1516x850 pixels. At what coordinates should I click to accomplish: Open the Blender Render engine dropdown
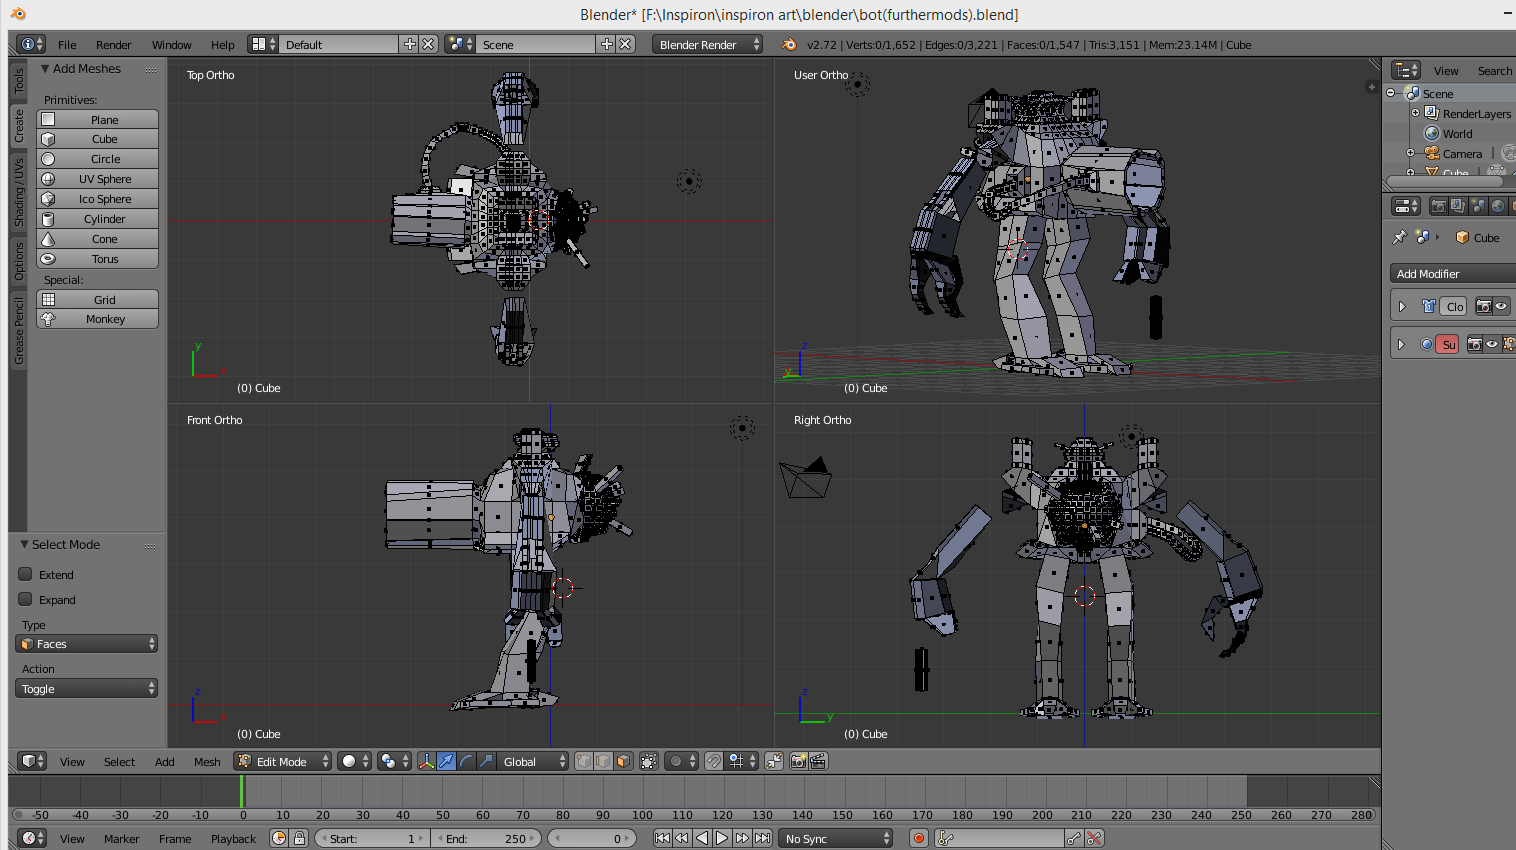(x=707, y=45)
